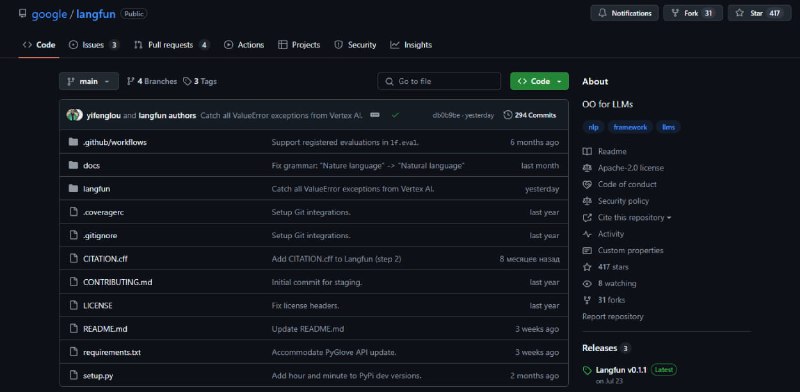Focus the Go to file search field
The image size is (800, 392).
click(439, 81)
